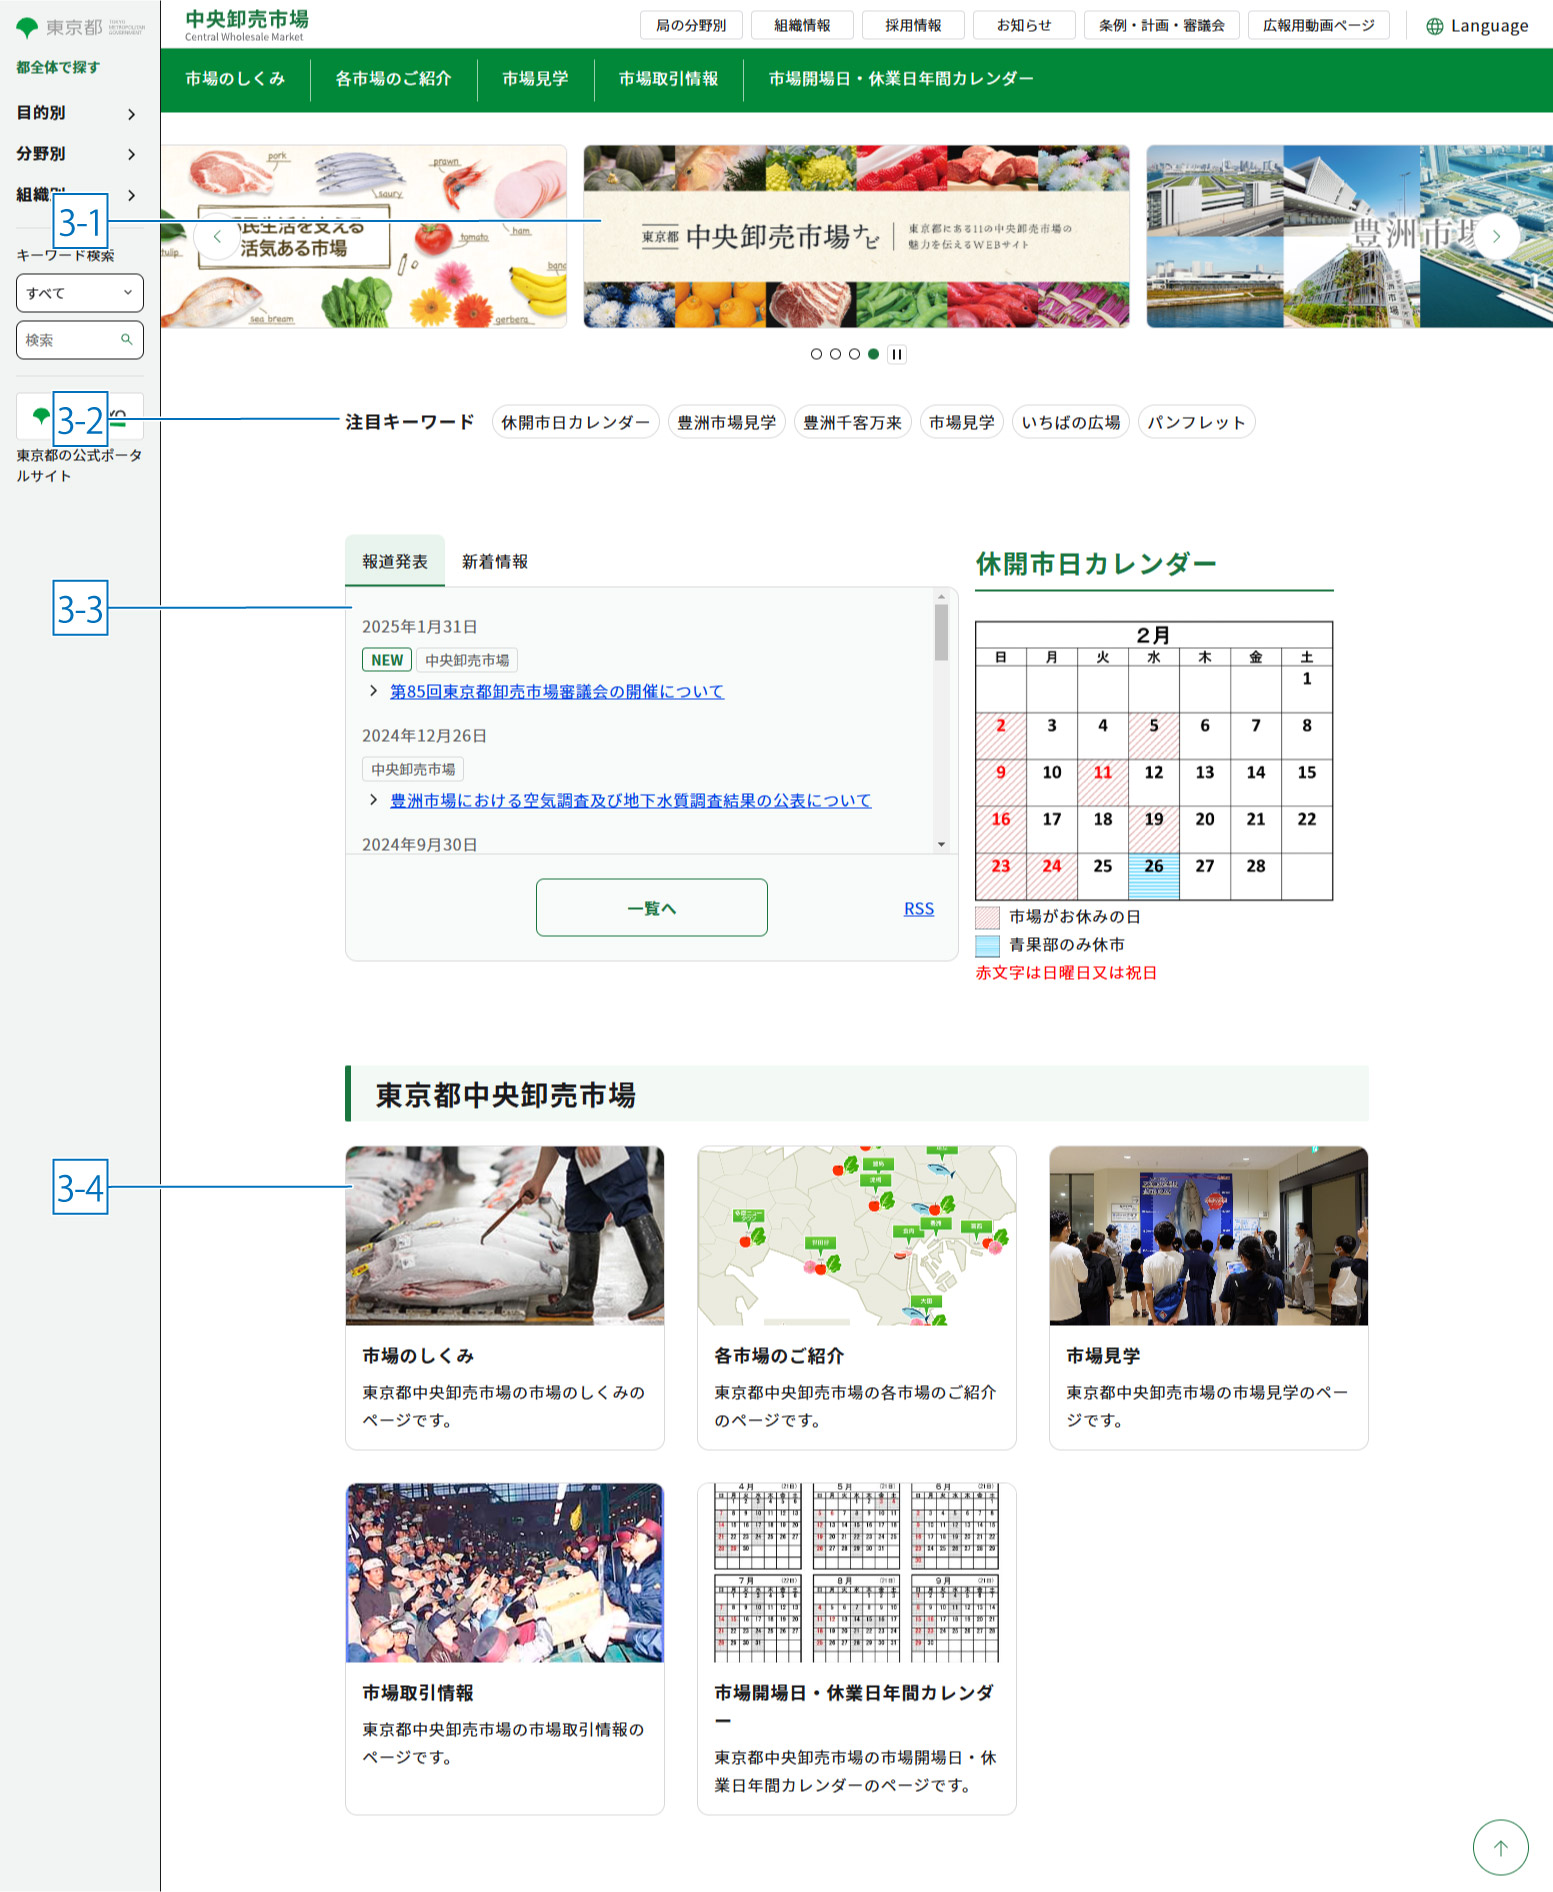The width and height of the screenshot is (1553, 1892).
Task: Click the 2月 calendar image
Action: point(1154,761)
